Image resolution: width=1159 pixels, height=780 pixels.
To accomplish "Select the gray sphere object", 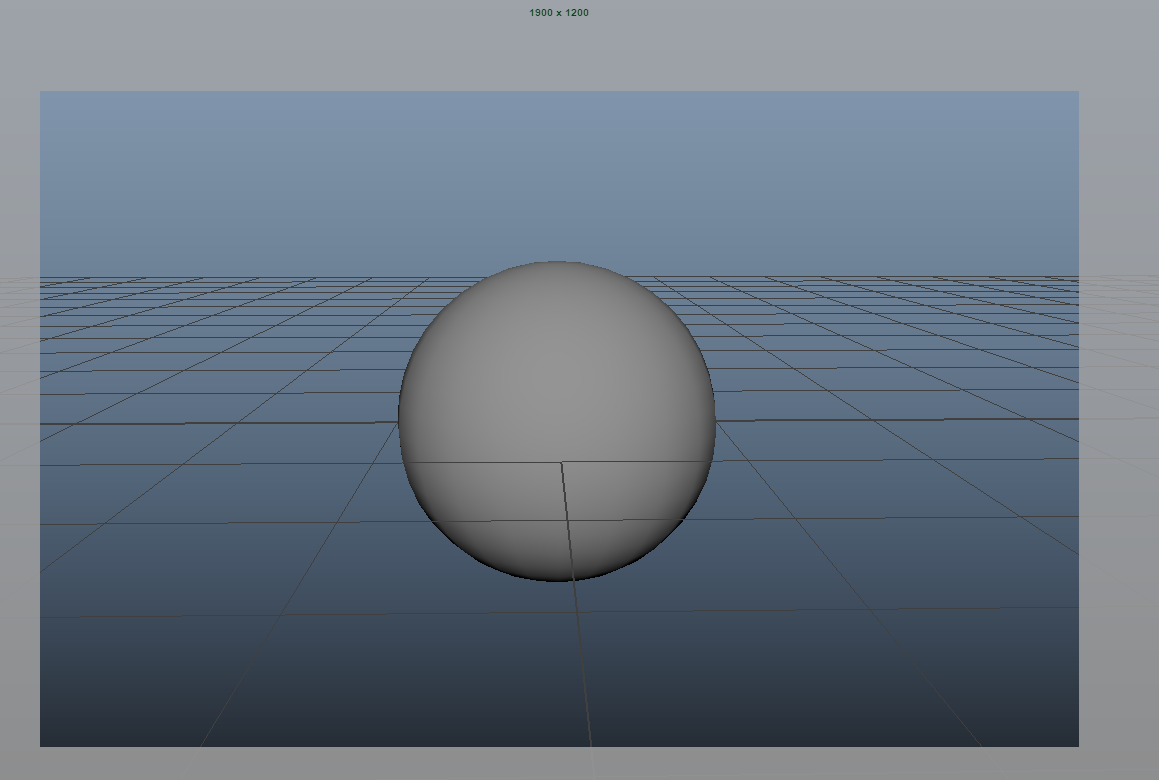I will (x=557, y=421).
